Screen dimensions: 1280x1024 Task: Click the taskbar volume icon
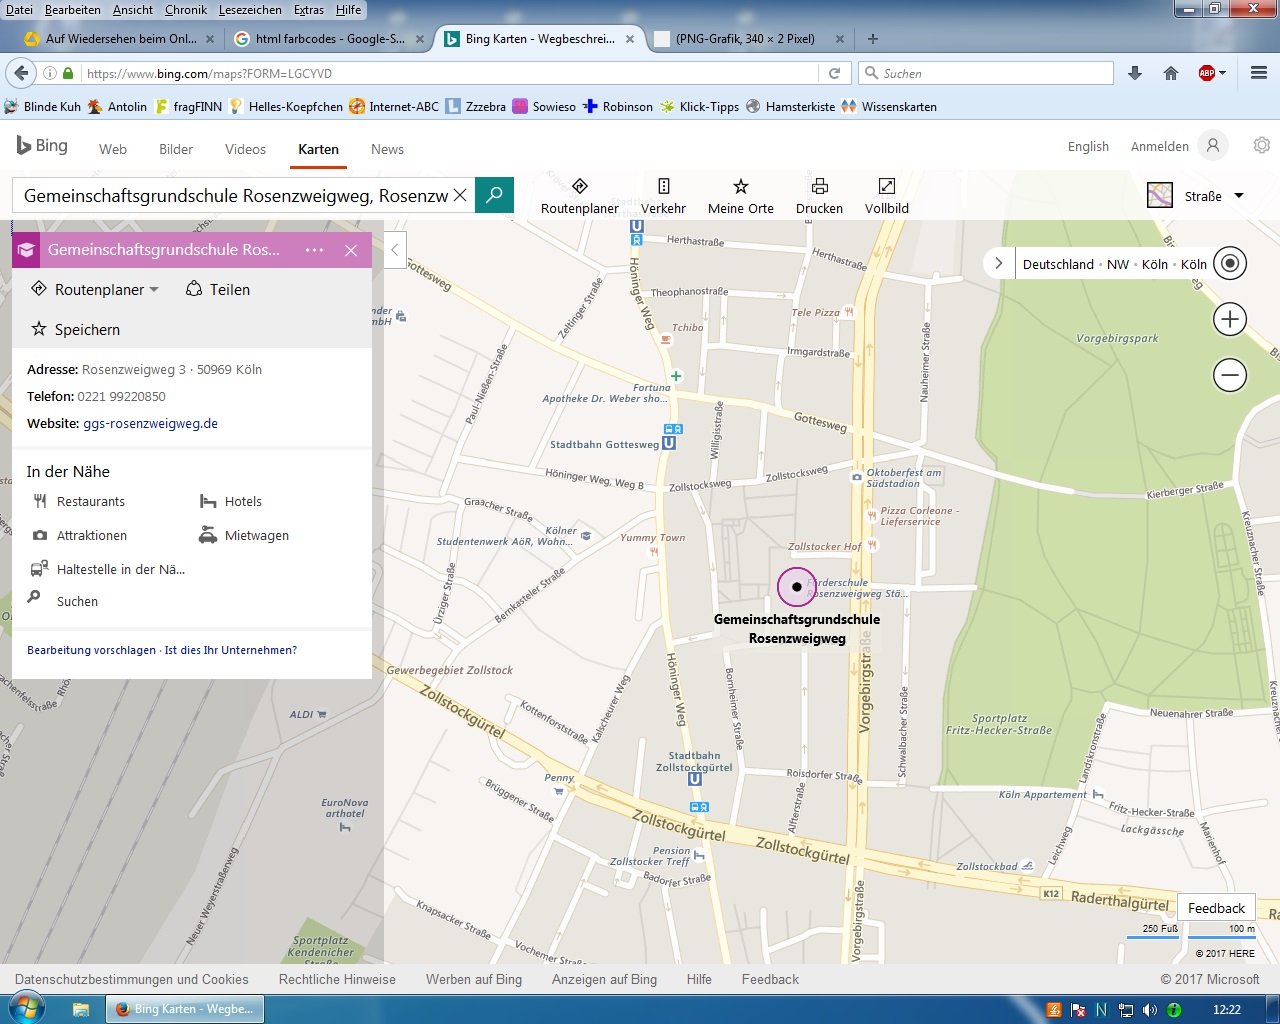point(1150,1010)
